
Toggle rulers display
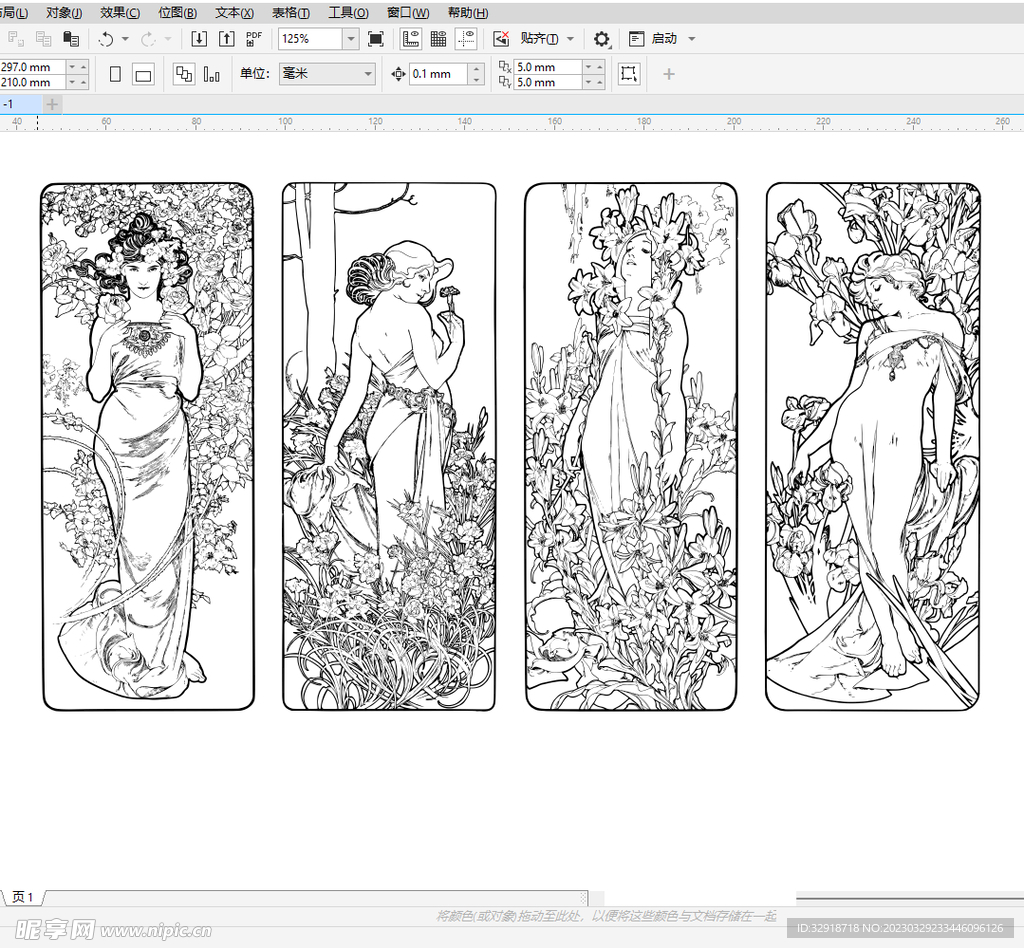(x=410, y=39)
